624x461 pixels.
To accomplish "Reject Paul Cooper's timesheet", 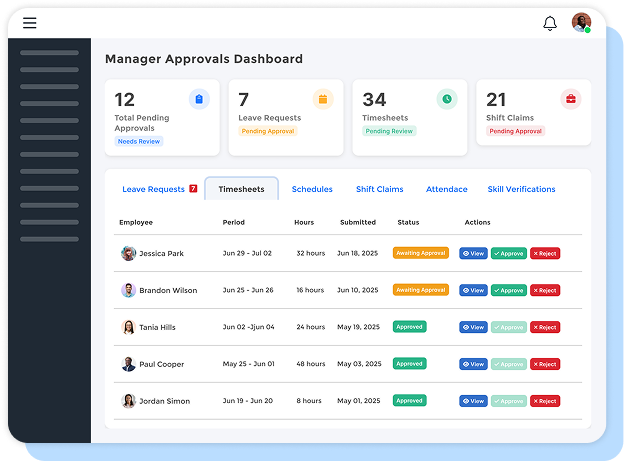I will (545, 364).
